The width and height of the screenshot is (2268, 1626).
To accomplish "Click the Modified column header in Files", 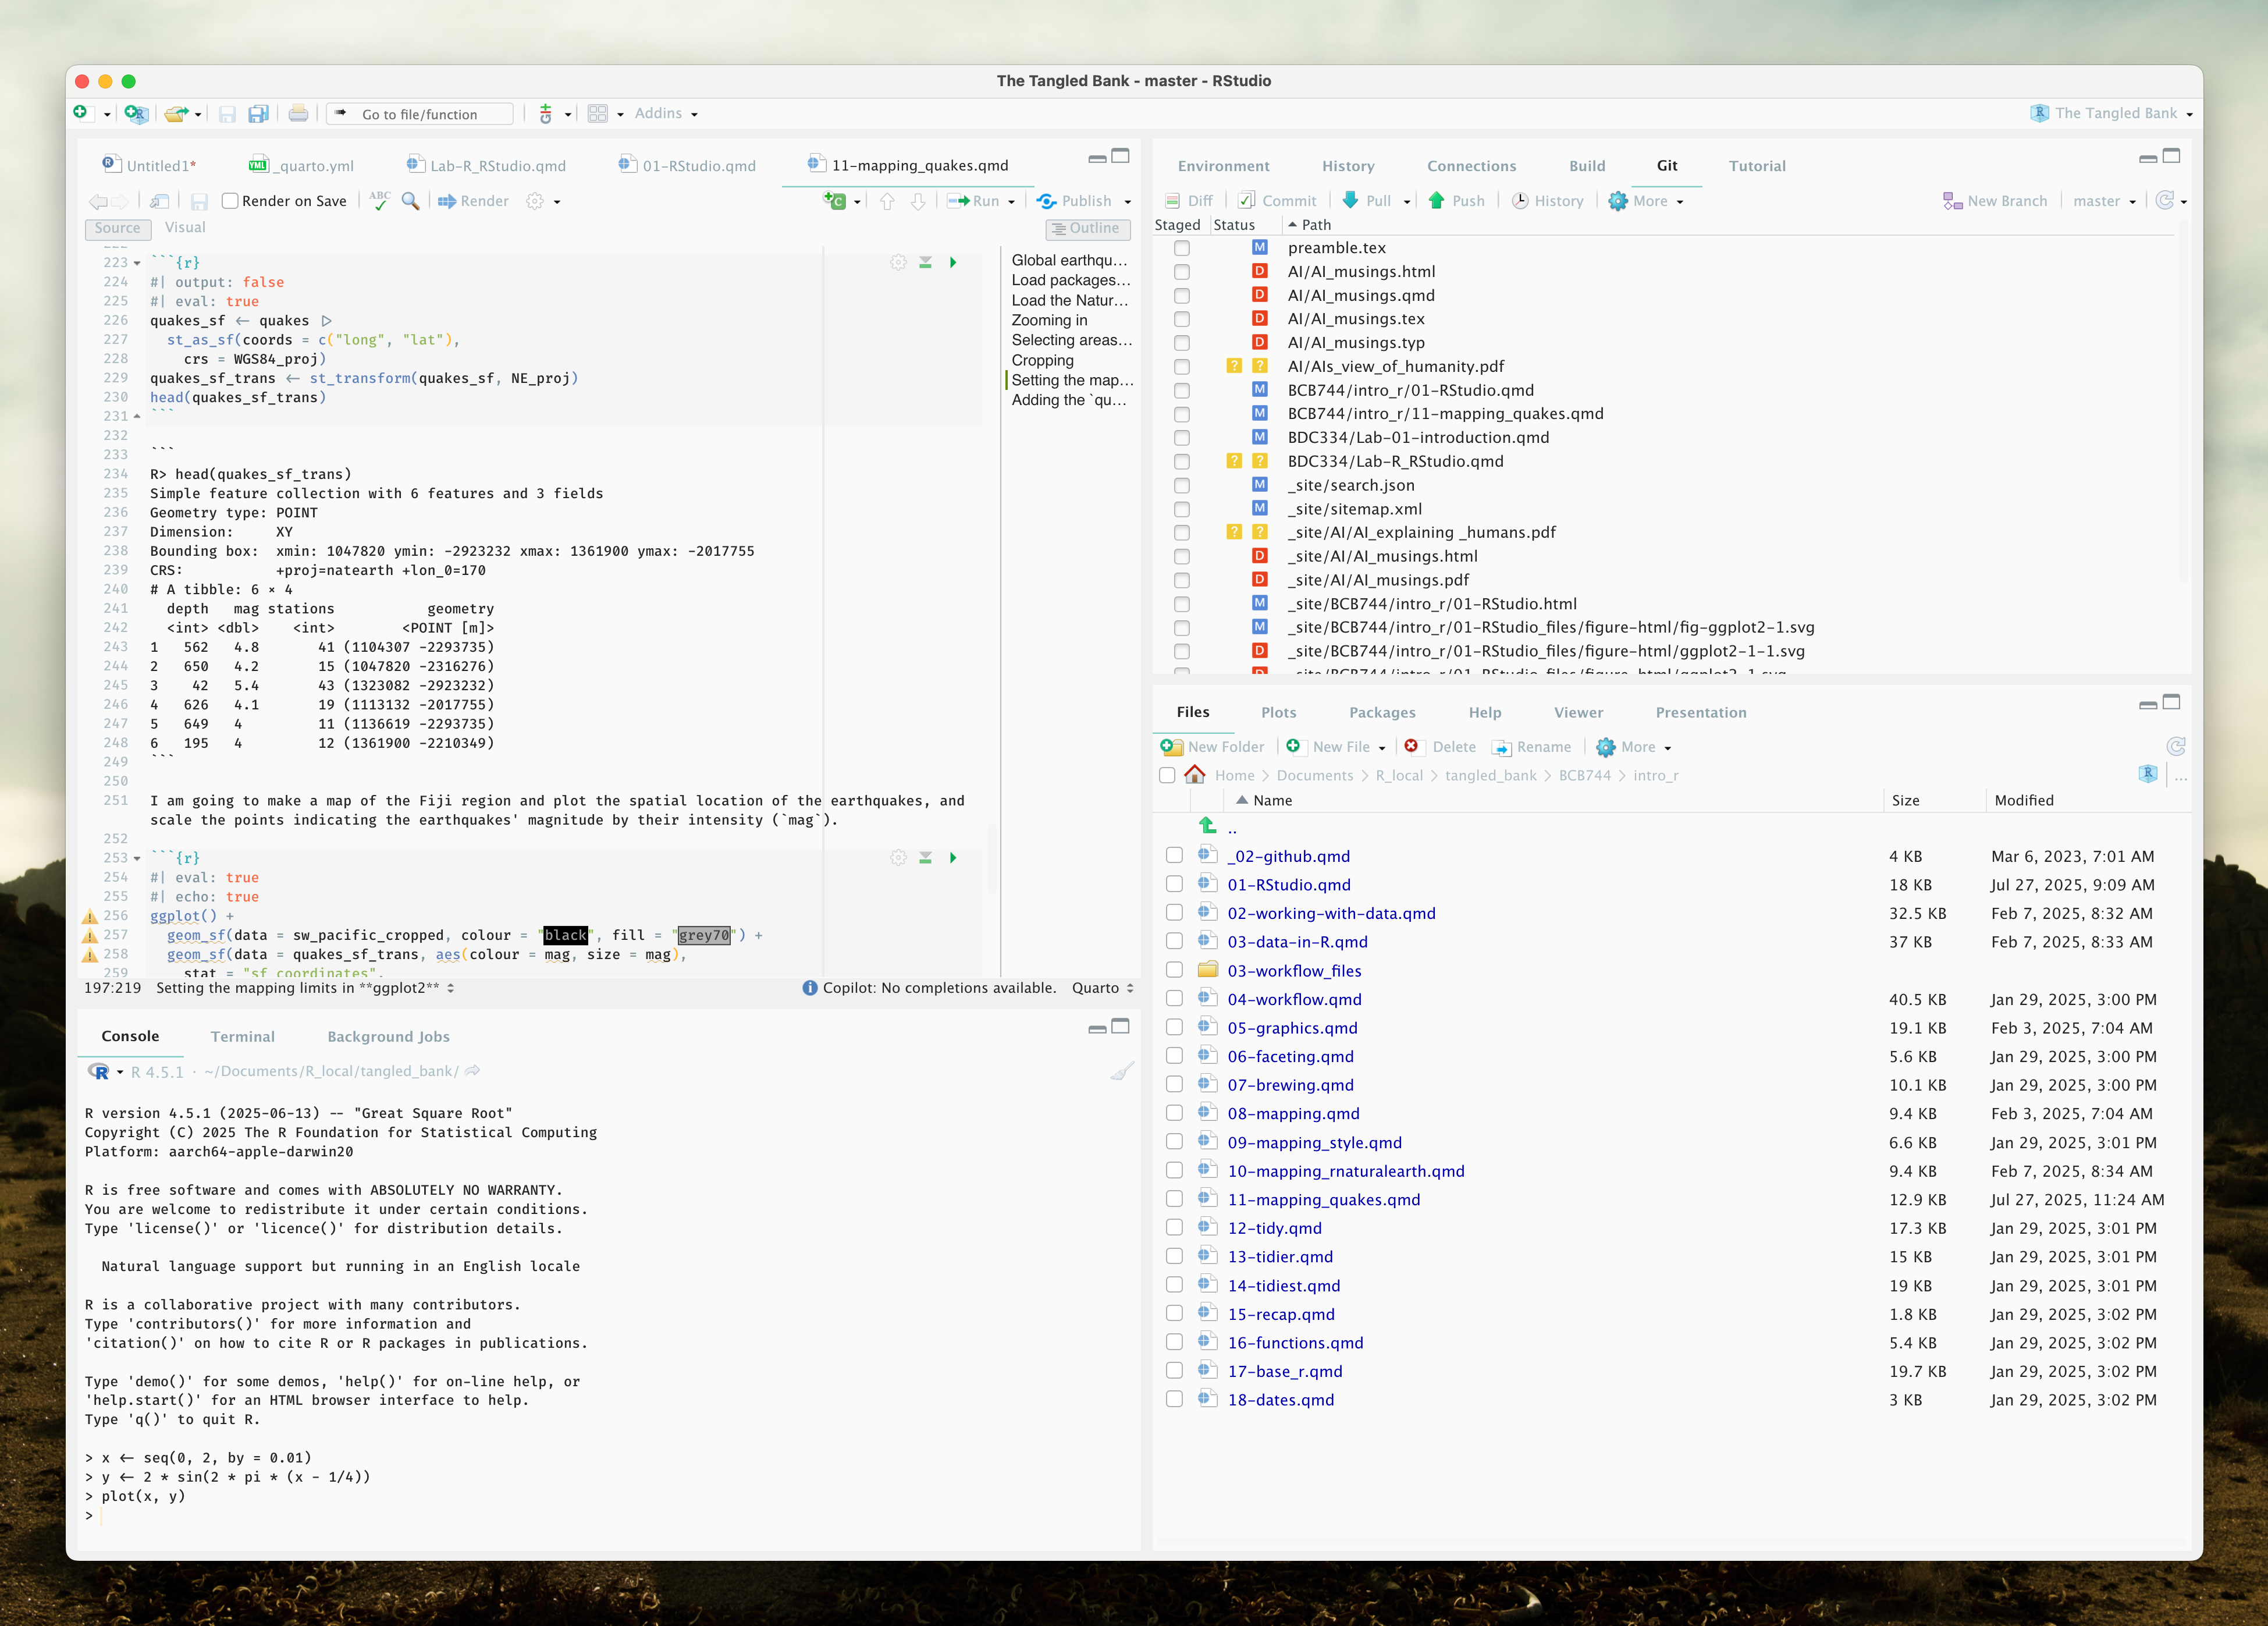I will click(x=2023, y=800).
